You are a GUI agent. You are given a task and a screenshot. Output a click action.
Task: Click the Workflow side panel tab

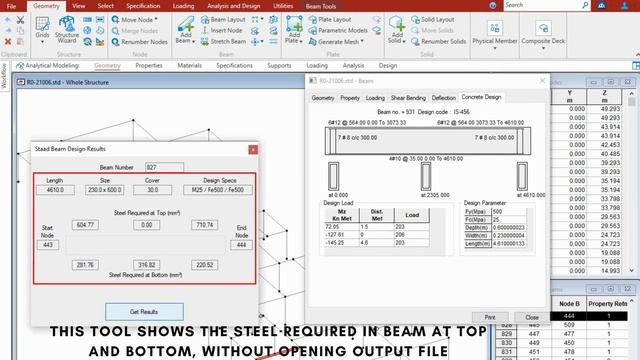tap(4, 76)
